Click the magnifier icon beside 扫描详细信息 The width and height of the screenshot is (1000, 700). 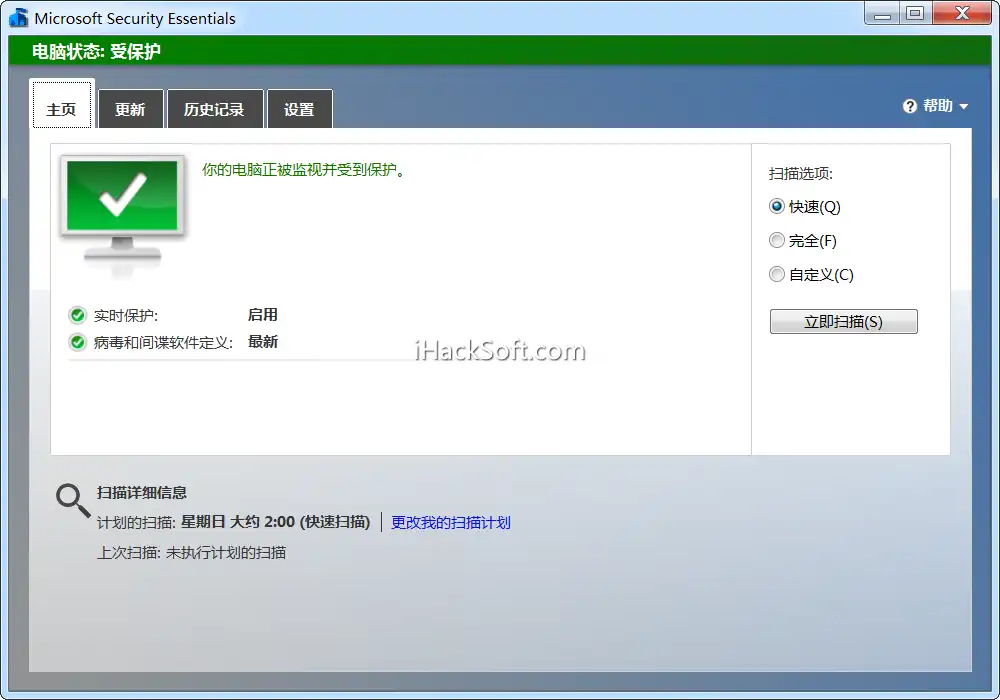coord(73,500)
